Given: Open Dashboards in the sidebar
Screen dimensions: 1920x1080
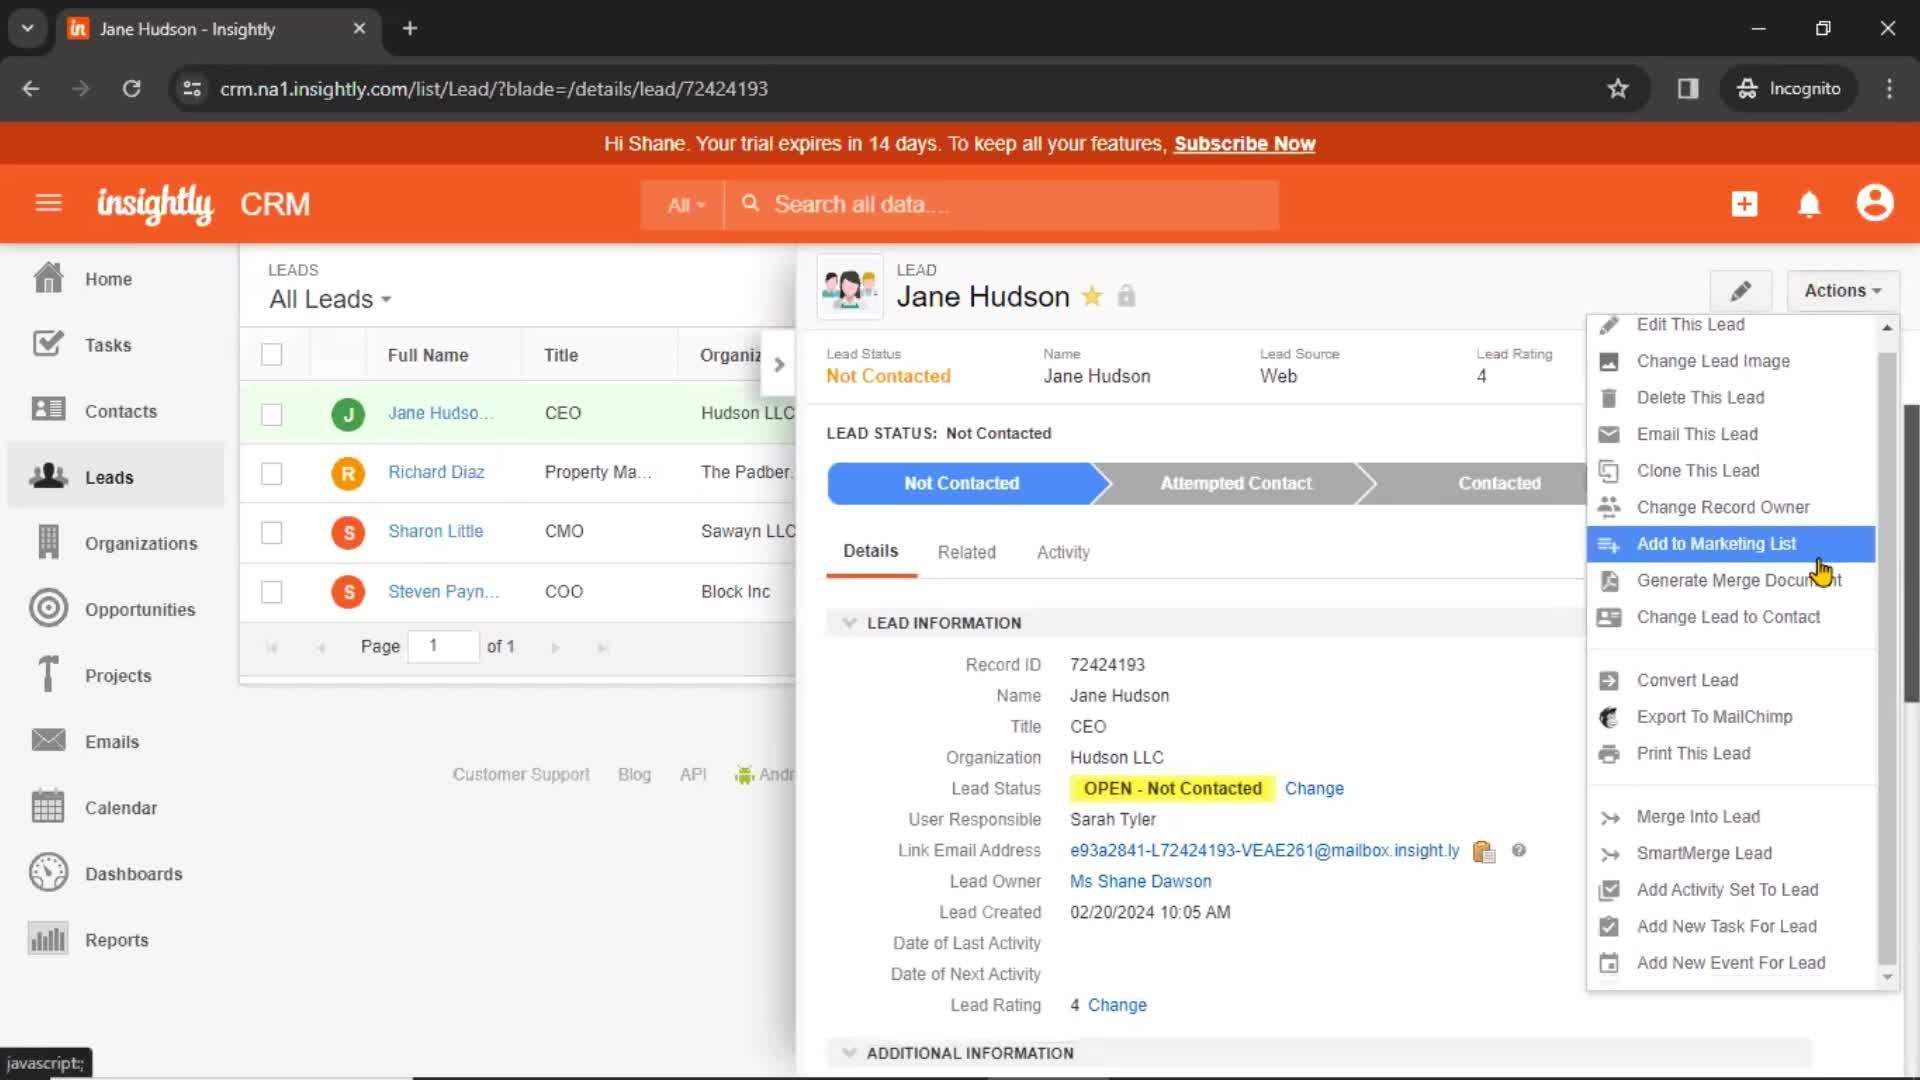Looking at the screenshot, I should (115, 873).
